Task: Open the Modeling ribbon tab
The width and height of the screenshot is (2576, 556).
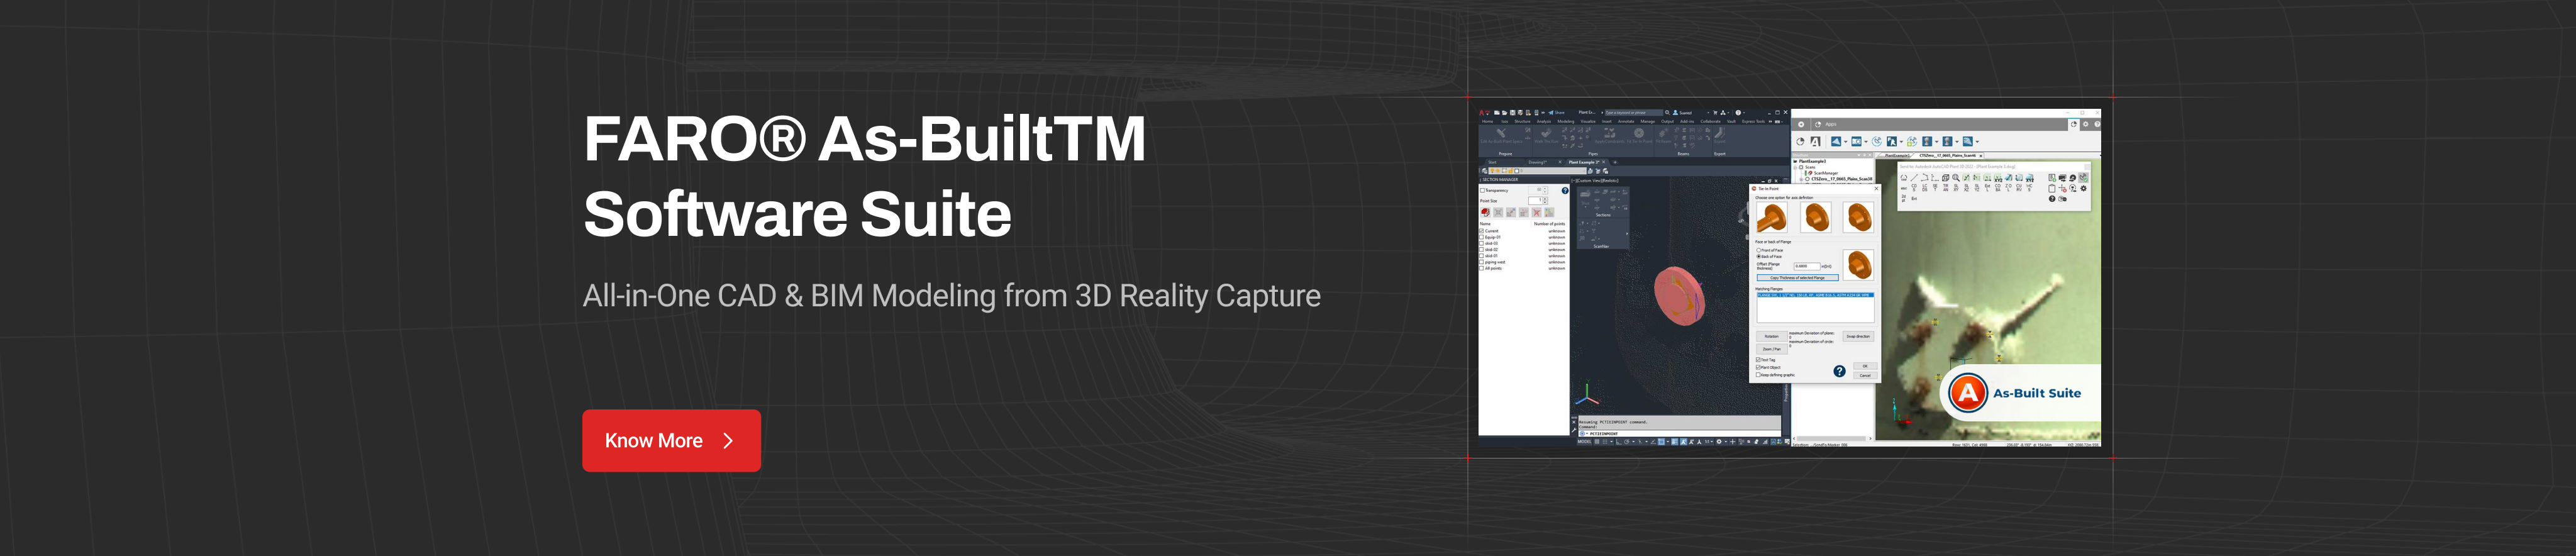Action: [1566, 121]
